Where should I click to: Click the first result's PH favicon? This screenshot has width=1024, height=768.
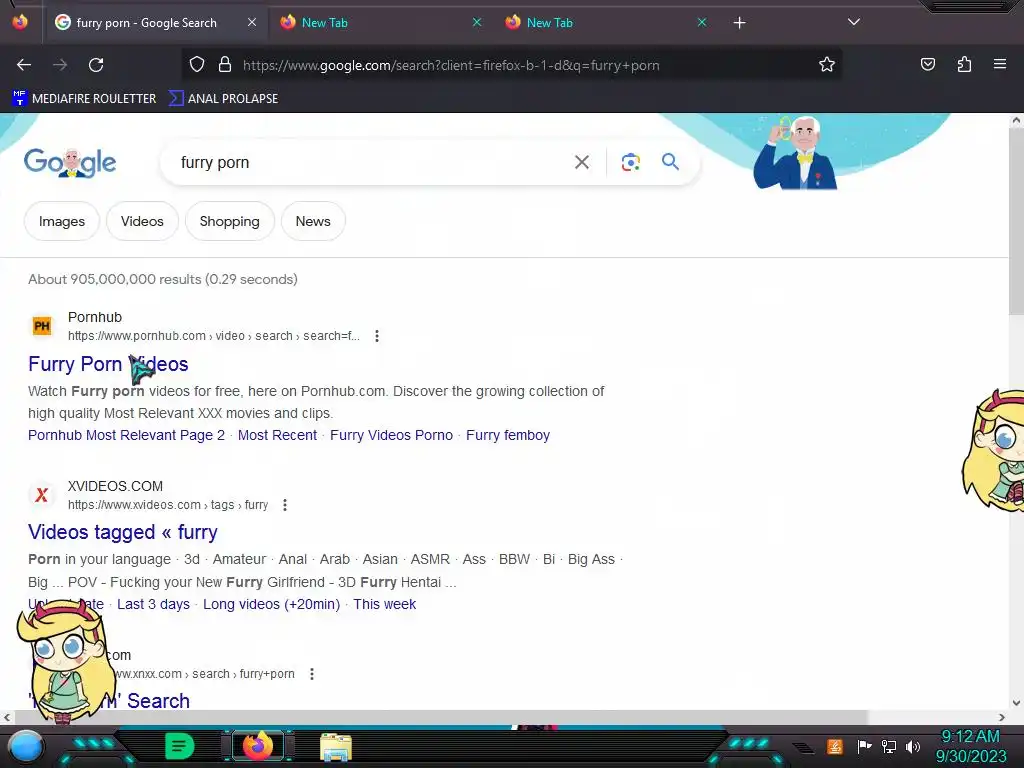(42, 326)
